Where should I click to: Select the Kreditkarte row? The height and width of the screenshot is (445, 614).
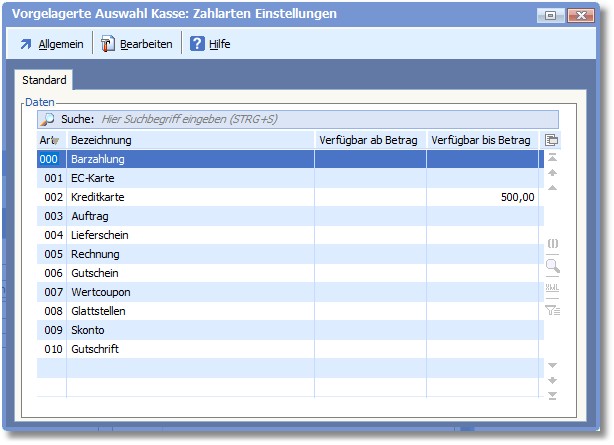click(190, 197)
